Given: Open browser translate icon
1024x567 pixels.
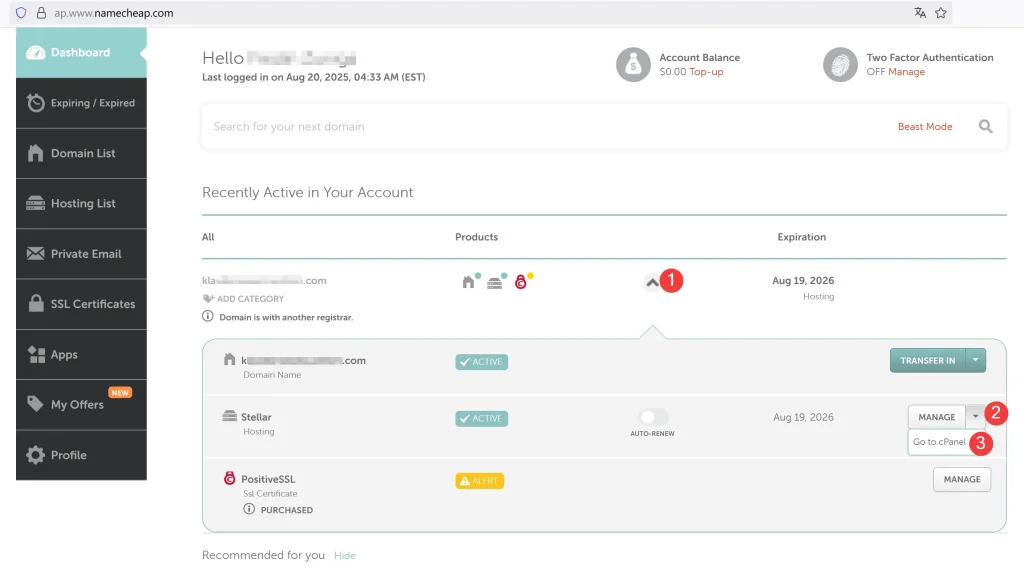Looking at the screenshot, I should click(x=920, y=13).
